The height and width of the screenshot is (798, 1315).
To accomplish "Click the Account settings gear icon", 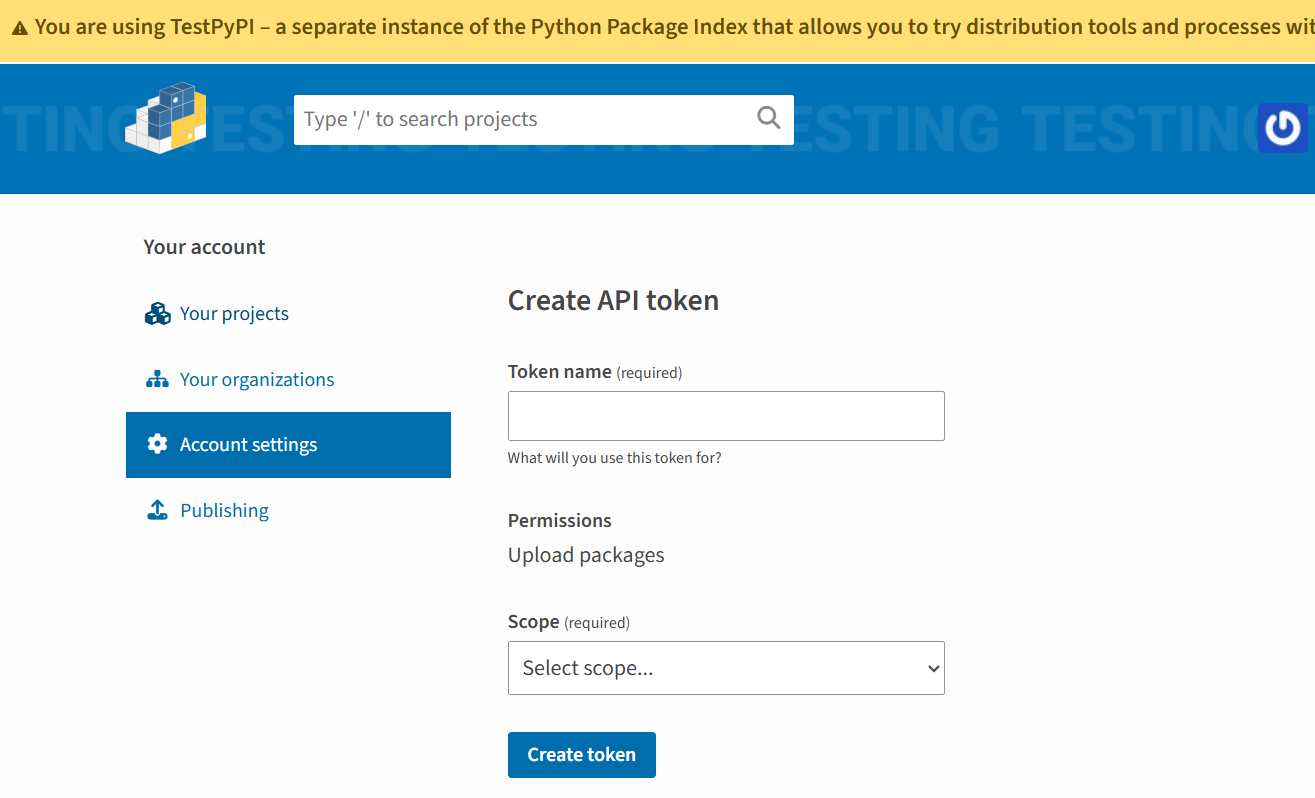I will coord(157,444).
